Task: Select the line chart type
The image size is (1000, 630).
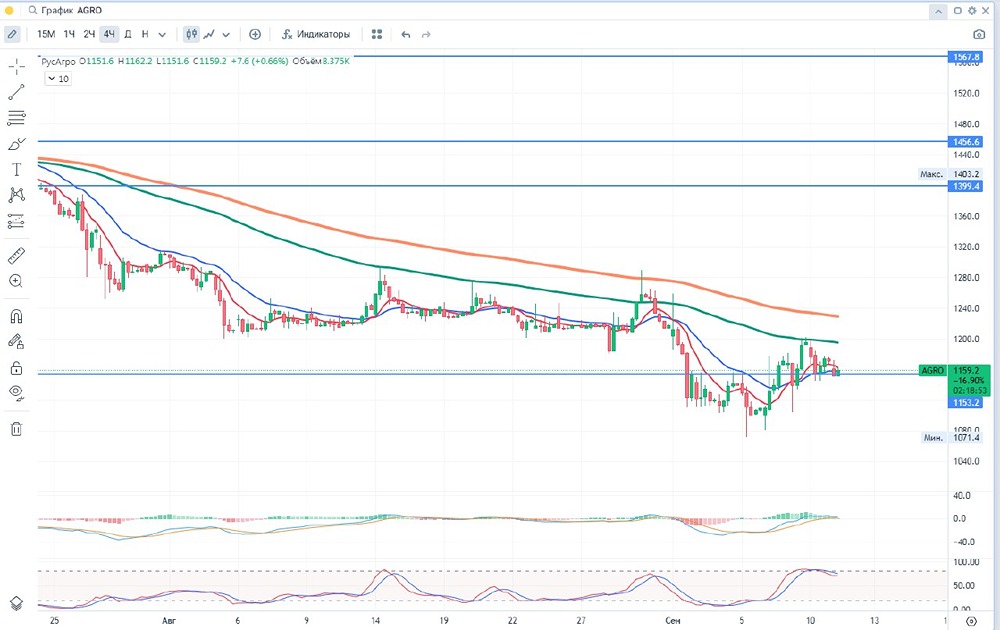Action: click(x=209, y=34)
